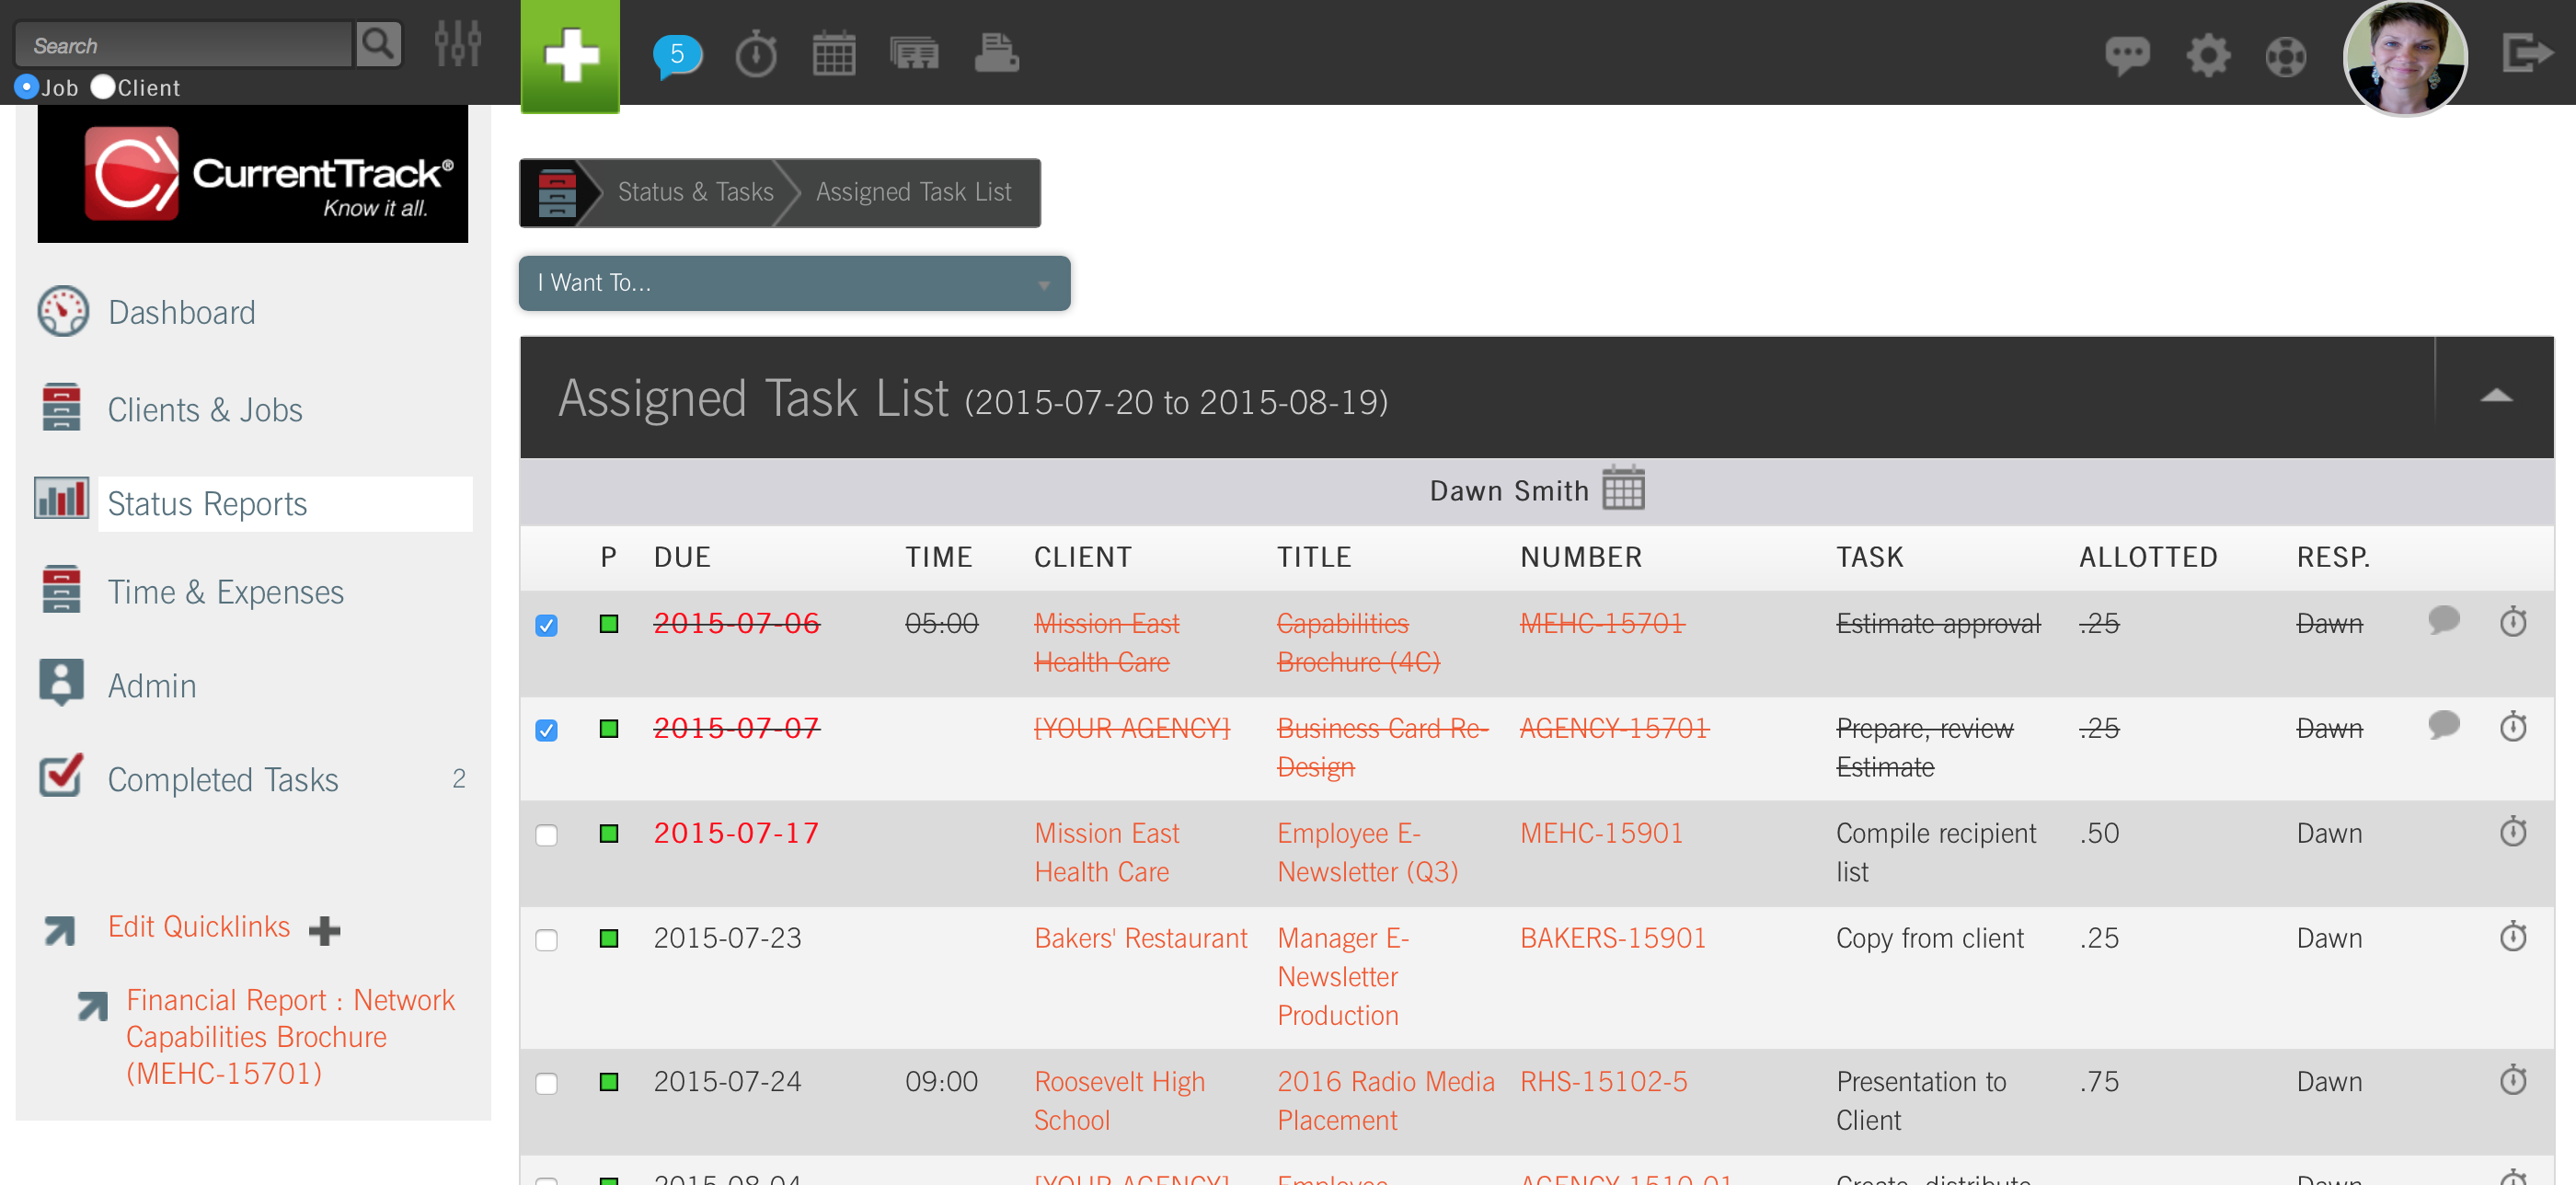This screenshot has height=1185, width=2576.
Task: Click priority green square for 2015-07-17 task
Action: pos(609,833)
